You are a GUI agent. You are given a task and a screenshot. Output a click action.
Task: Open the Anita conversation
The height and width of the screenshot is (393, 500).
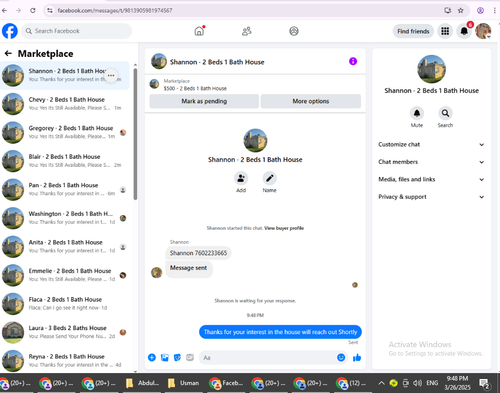point(65,246)
